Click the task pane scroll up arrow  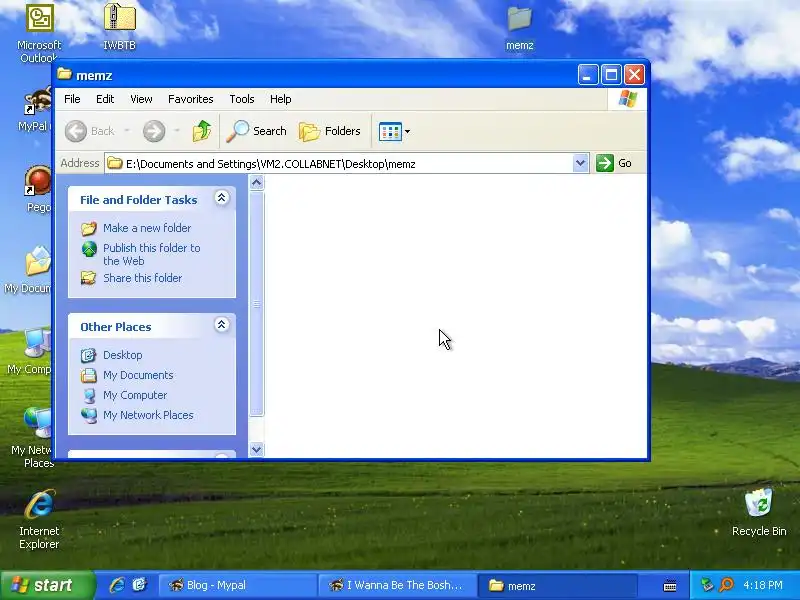point(257,182)
